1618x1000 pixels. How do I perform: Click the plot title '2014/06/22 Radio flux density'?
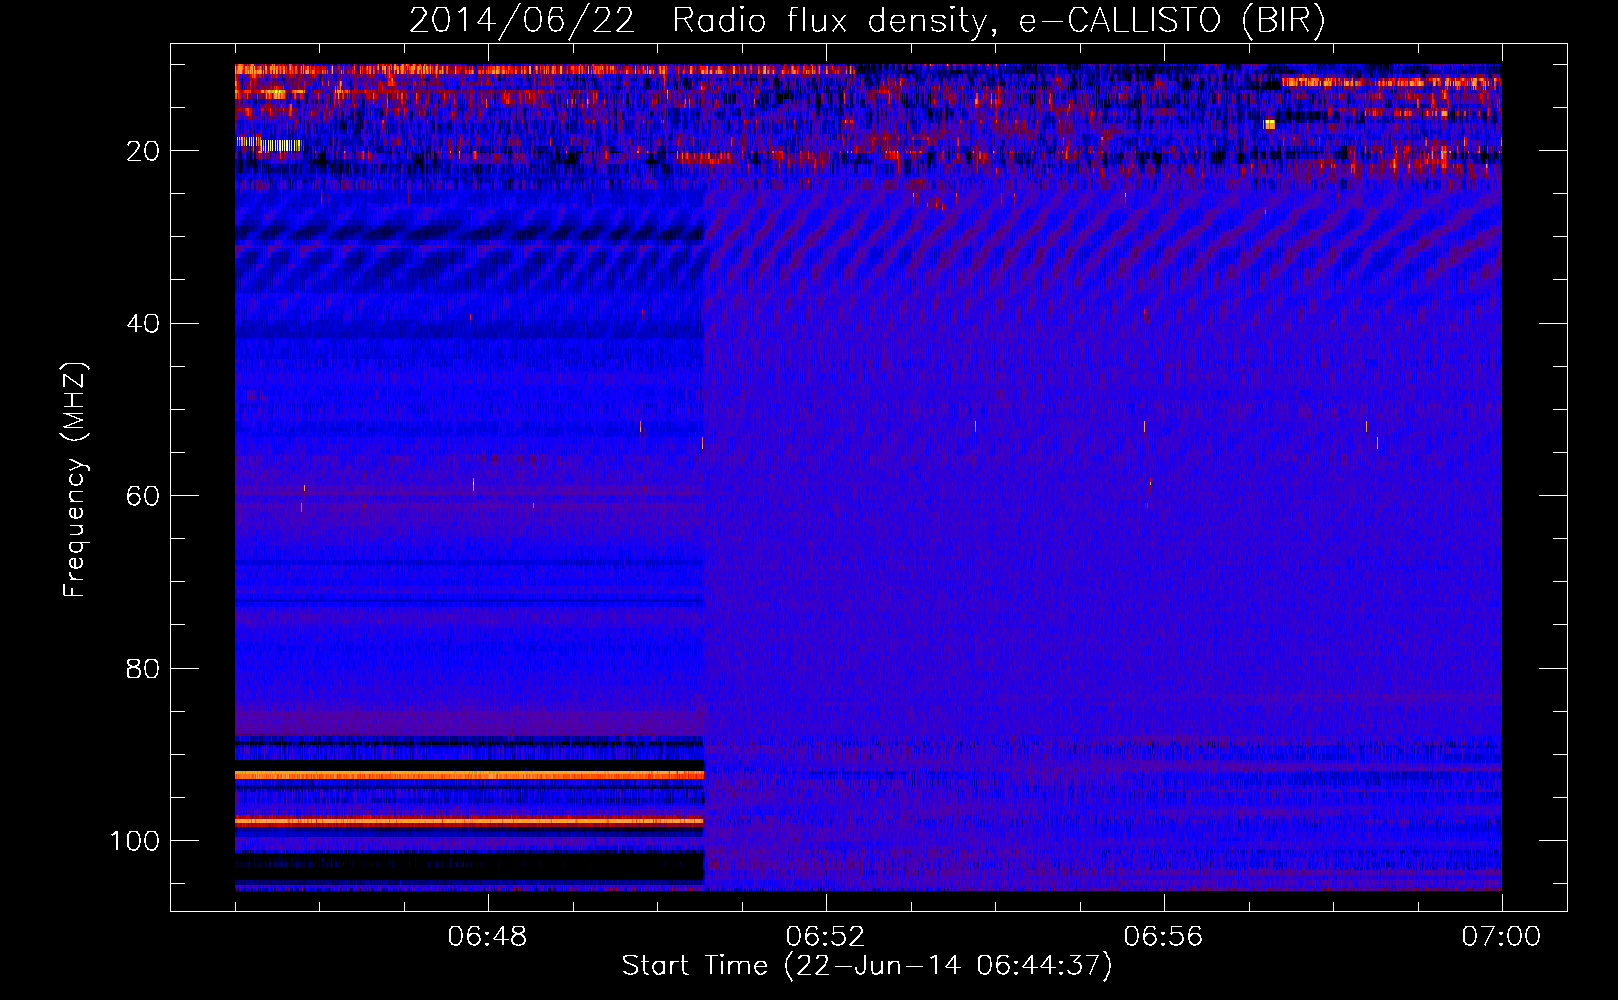699,21
